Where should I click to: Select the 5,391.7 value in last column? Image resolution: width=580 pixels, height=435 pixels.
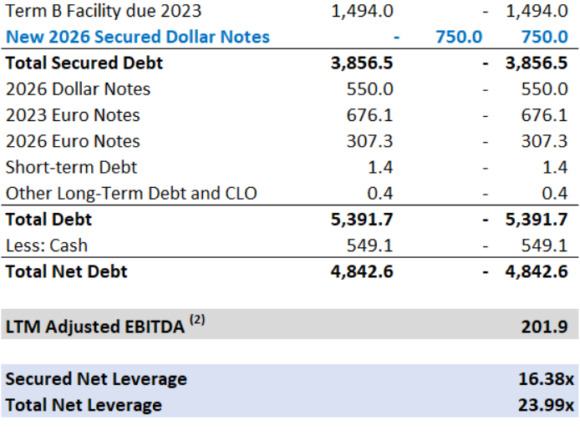536,219
